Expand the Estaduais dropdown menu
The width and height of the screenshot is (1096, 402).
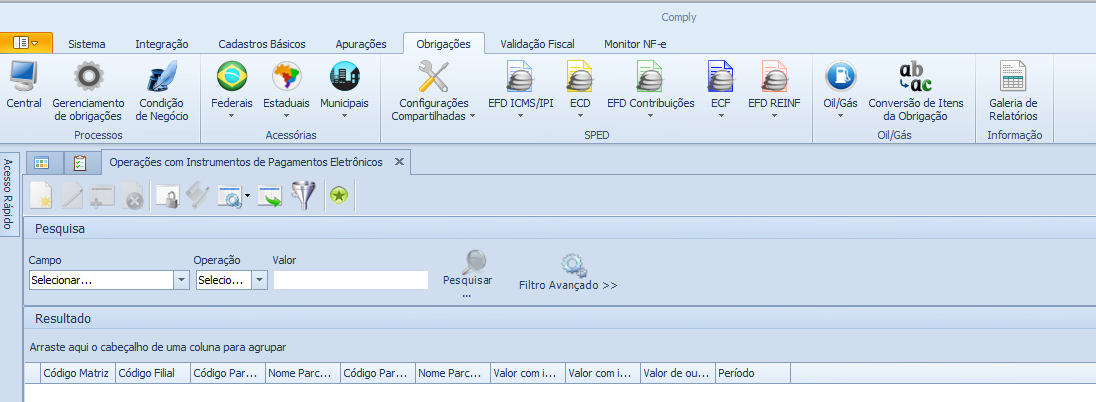286,115
